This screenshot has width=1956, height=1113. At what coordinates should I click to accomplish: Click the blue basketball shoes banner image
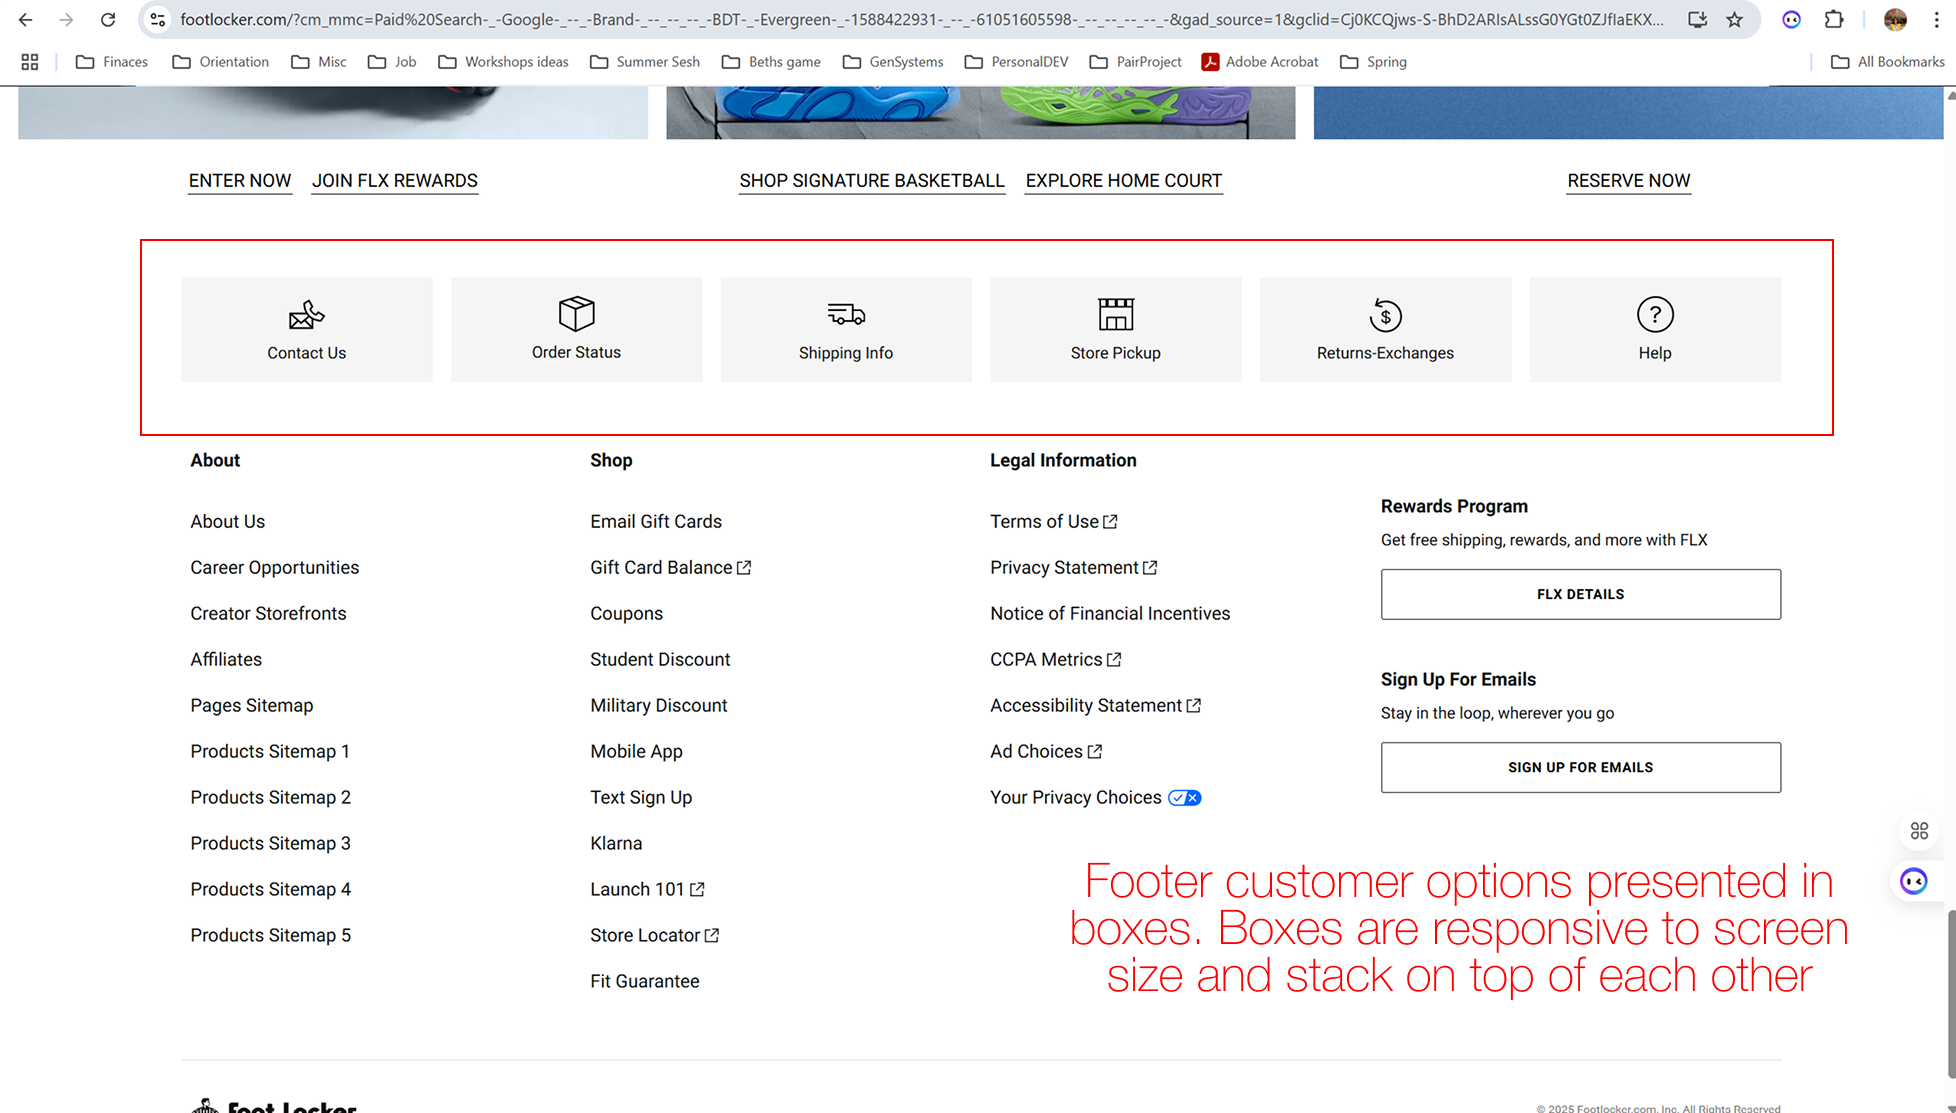point(981,112)
